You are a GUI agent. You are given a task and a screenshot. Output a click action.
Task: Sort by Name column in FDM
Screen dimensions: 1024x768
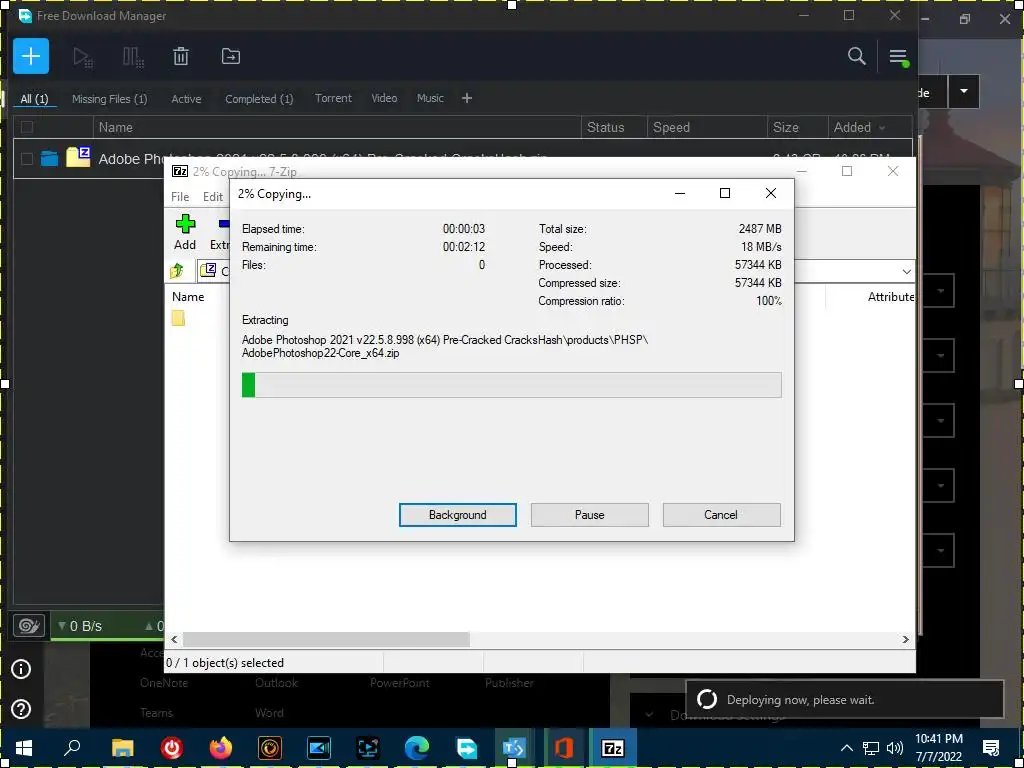337,127
